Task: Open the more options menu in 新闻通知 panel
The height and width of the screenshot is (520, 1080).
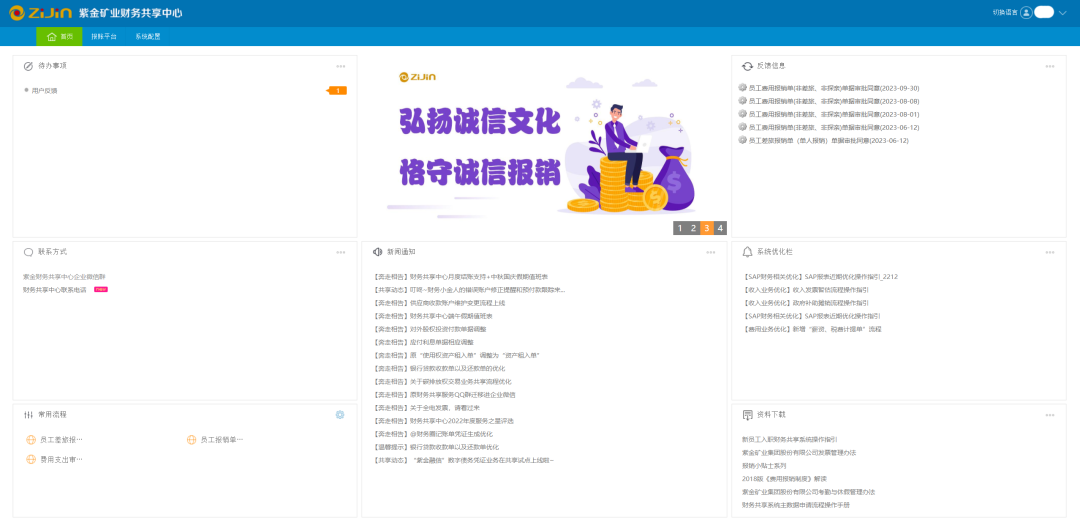Action: 710,252
